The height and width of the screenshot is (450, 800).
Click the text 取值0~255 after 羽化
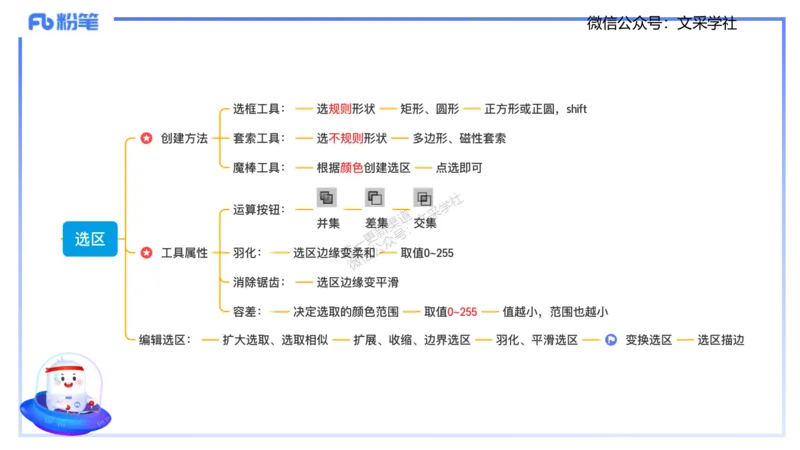(x=427, y=253)
